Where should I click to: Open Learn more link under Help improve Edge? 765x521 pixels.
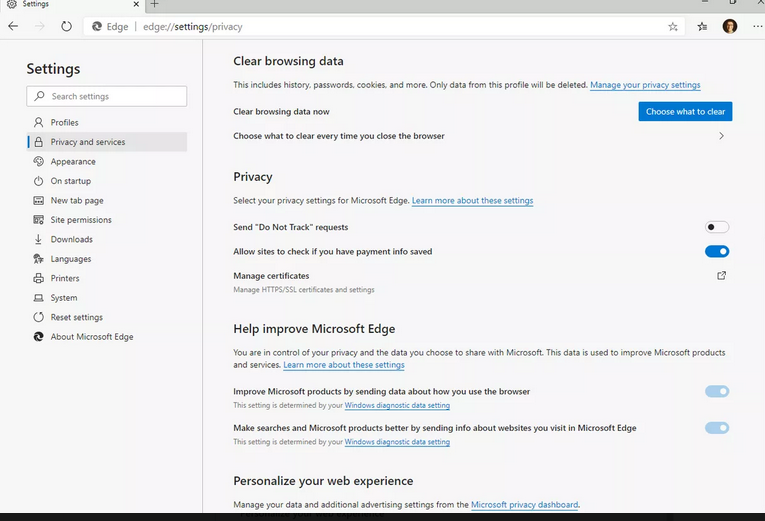coord(343,365)
